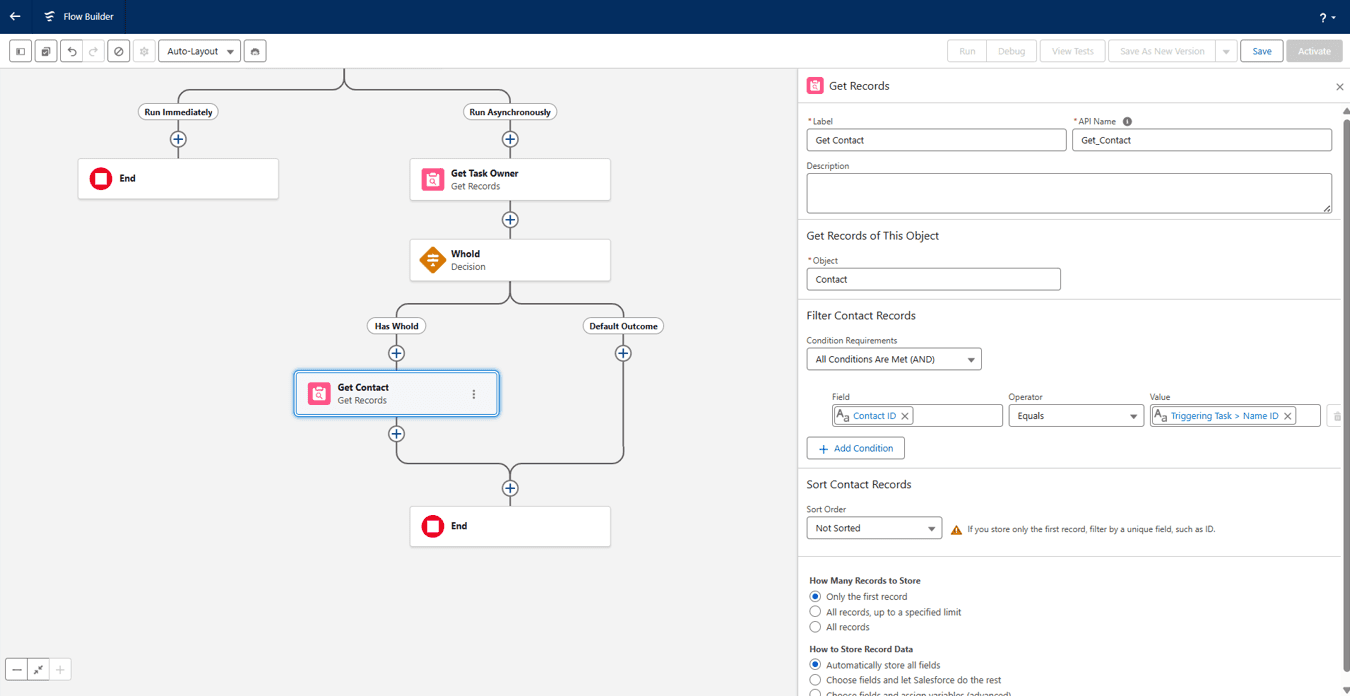Screen dimensions: 1350x696
Task: Open the Sort Order dropdown
Action: point(874,528)
